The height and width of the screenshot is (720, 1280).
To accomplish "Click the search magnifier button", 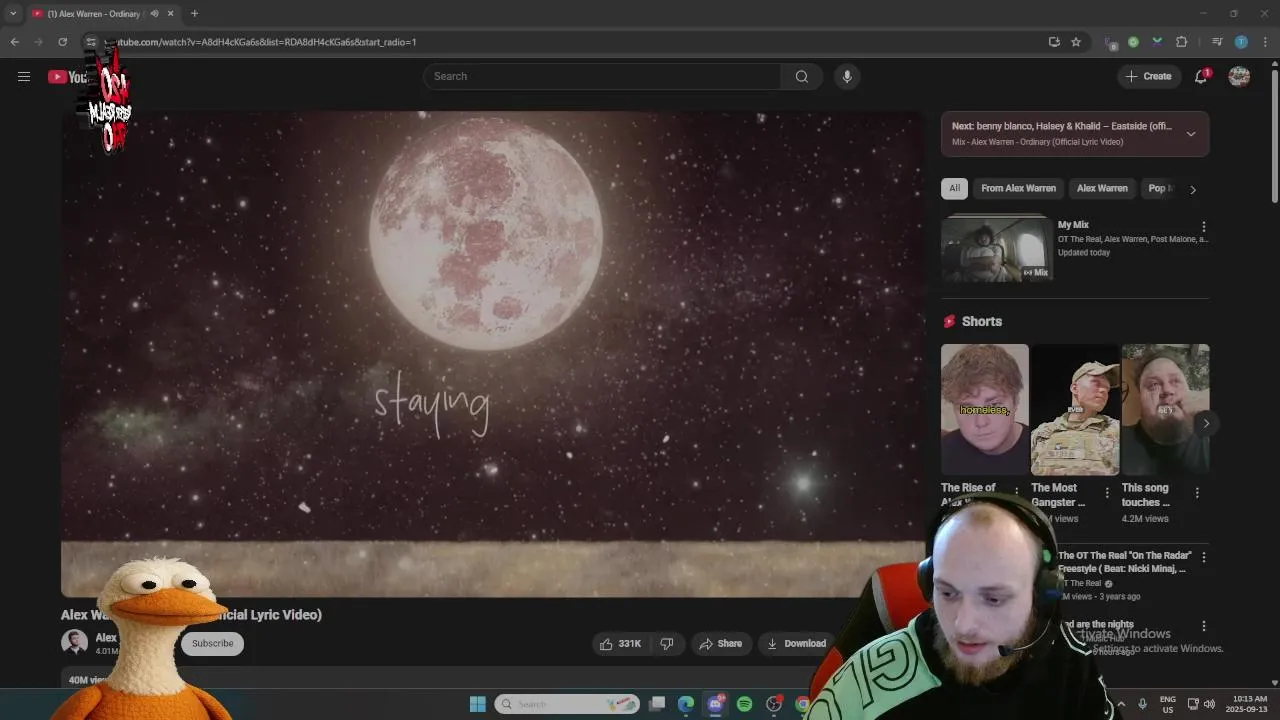I will [x=802, y=77].
